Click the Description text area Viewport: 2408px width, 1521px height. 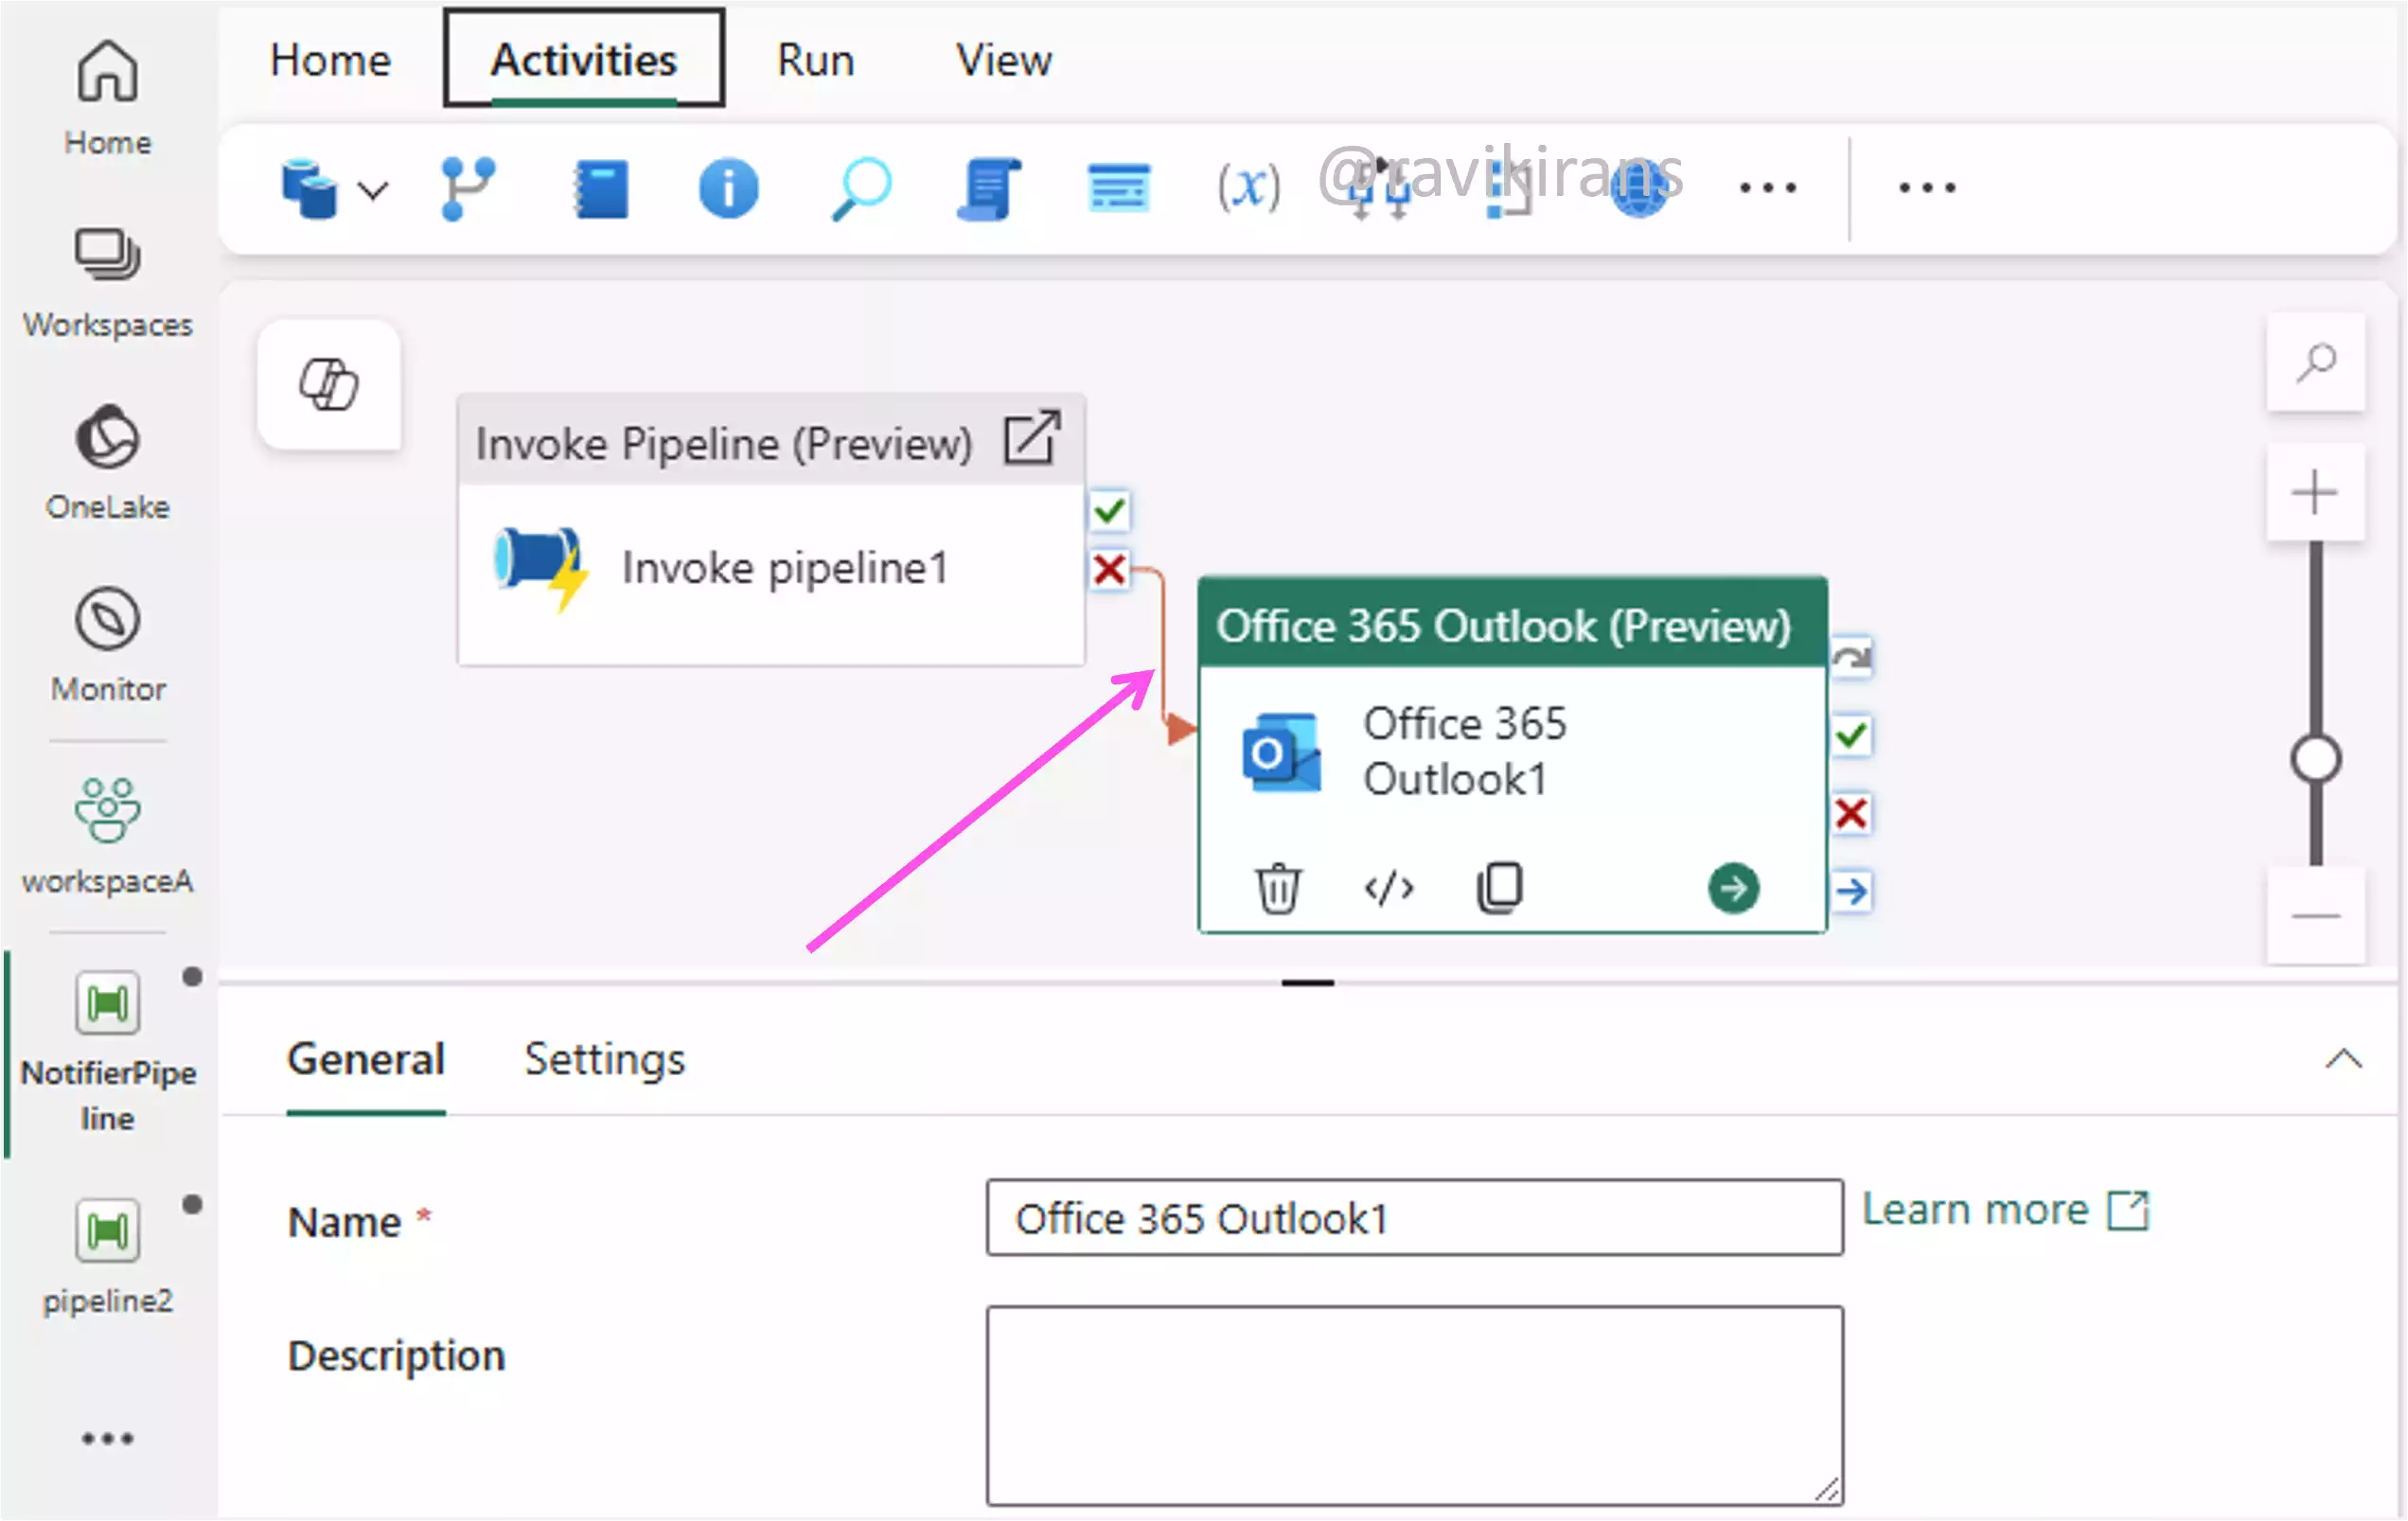click(x=1414, y=1404)
